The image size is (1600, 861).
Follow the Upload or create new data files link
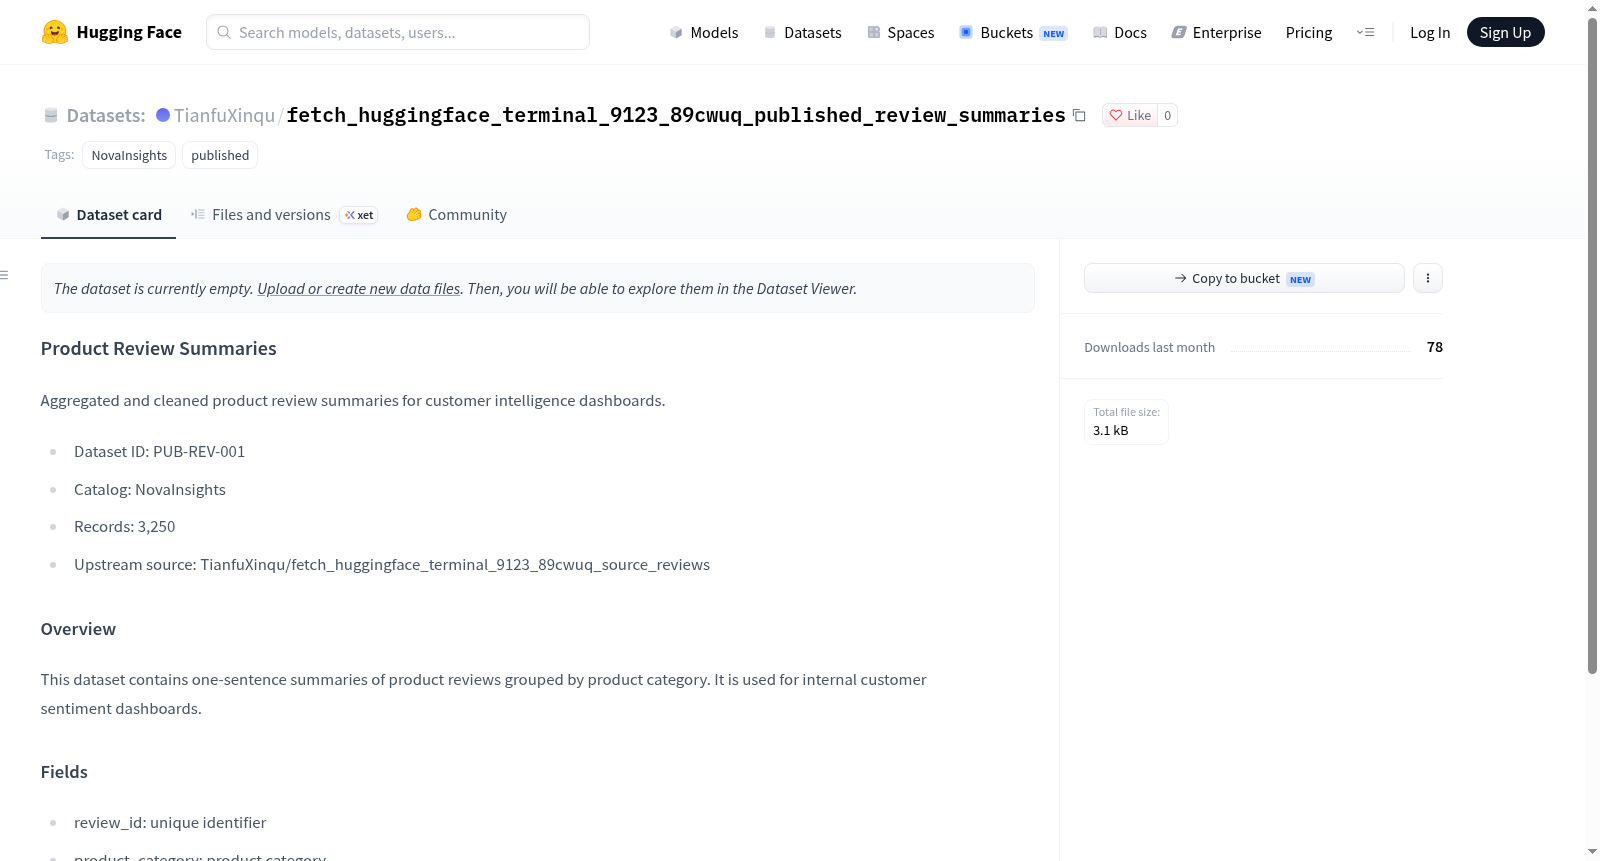click(359, 289)
